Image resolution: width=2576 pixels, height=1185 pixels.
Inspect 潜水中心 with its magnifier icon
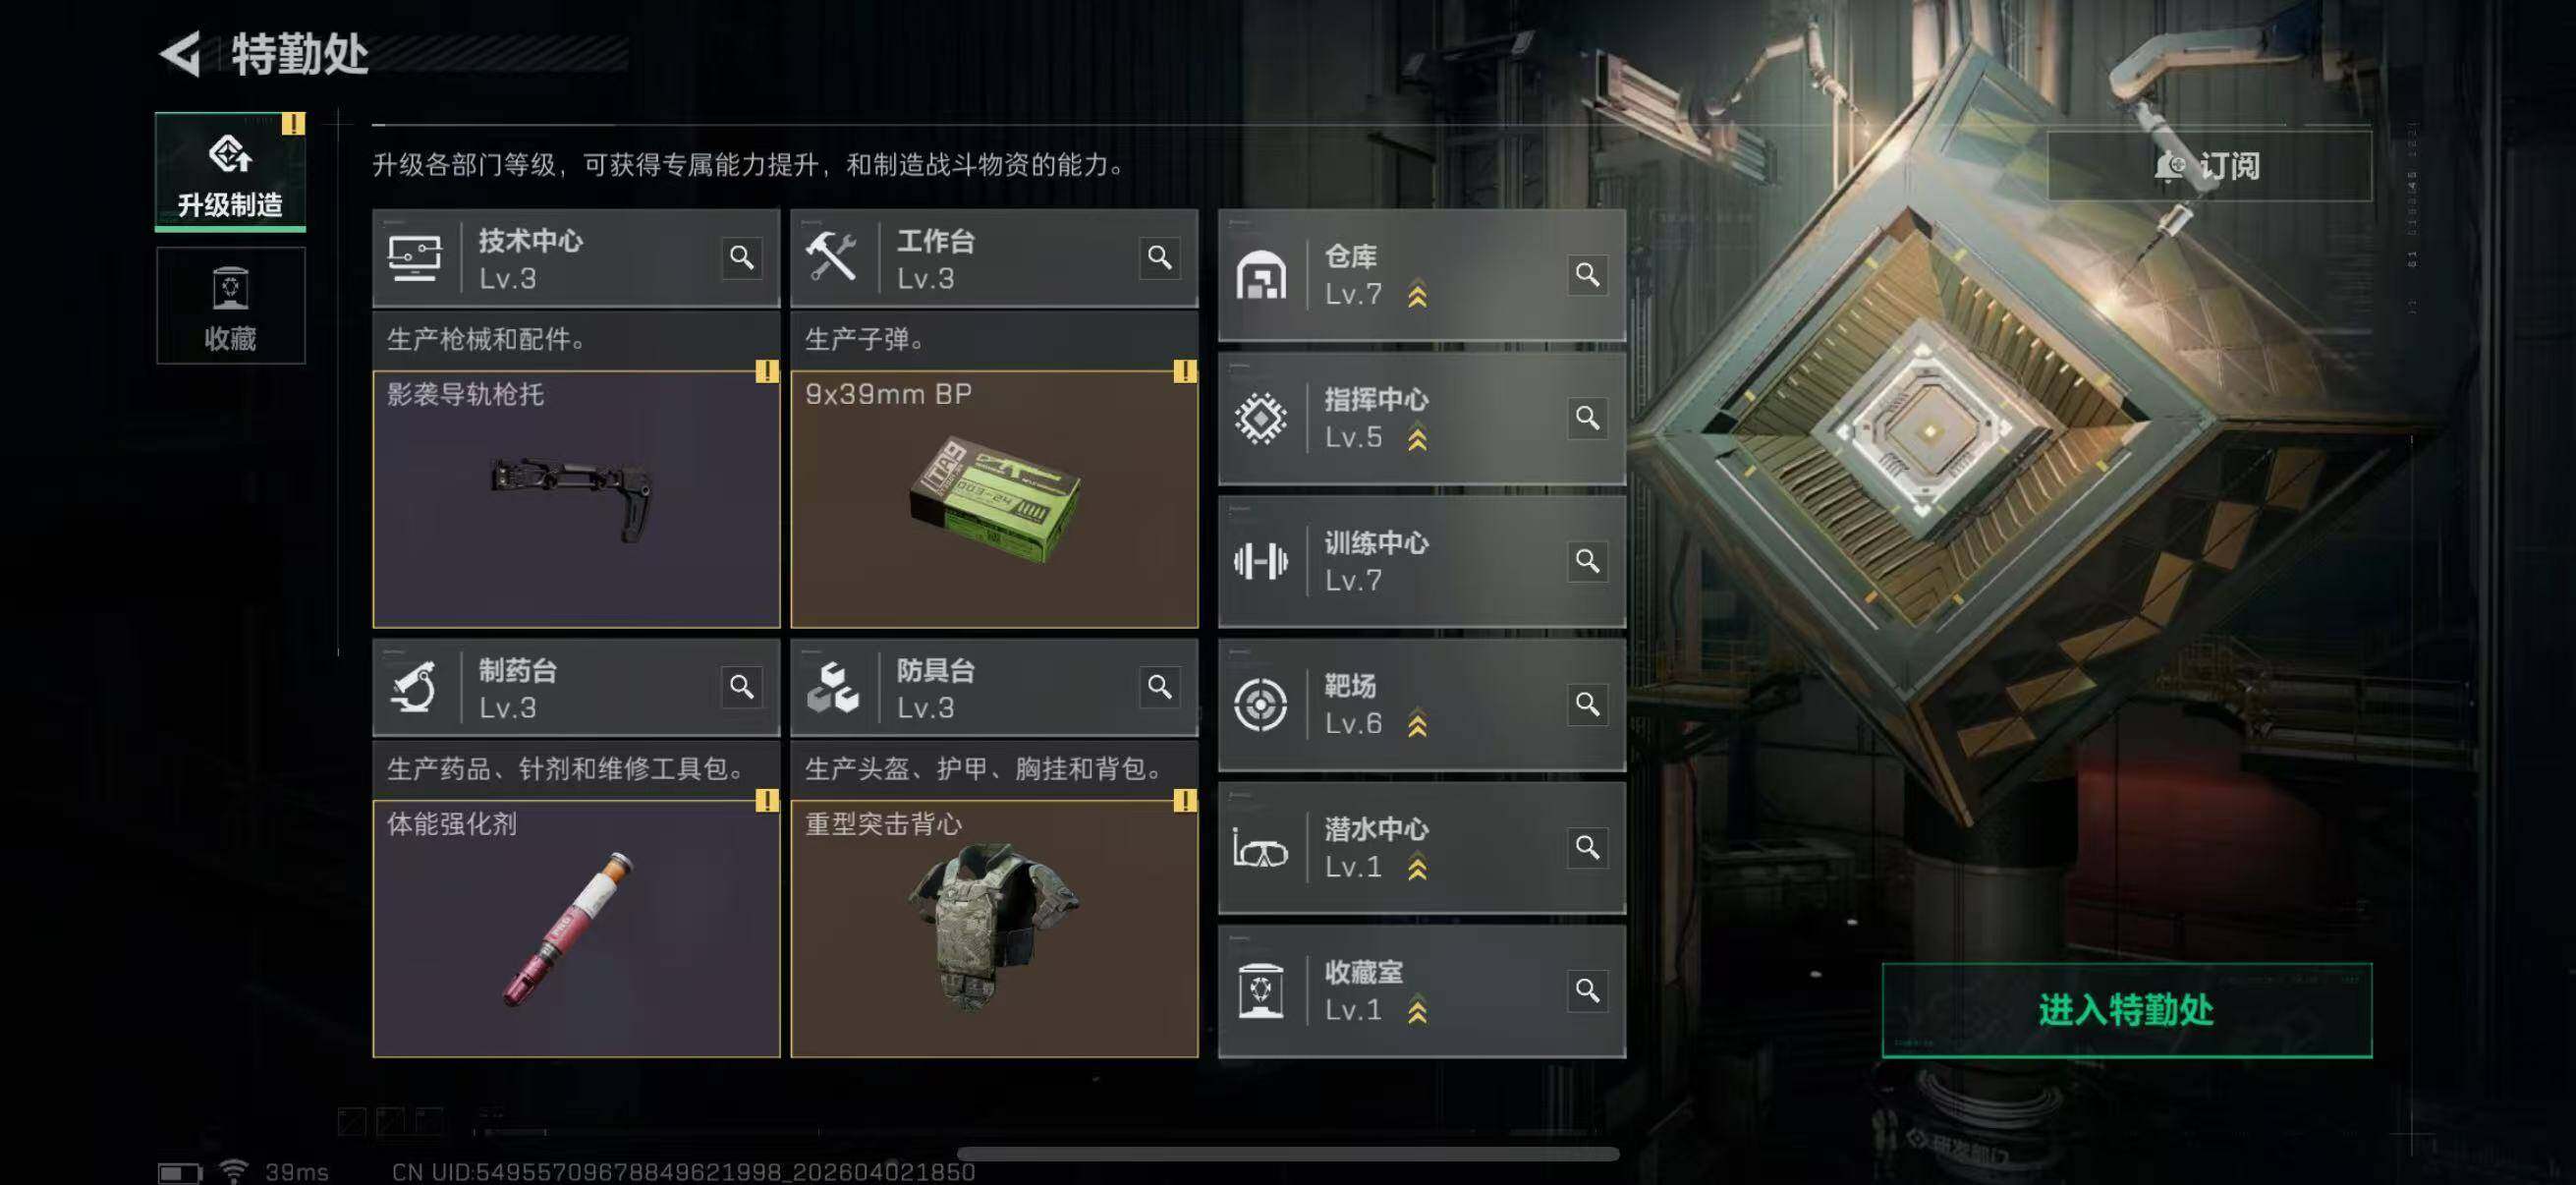pyautogui.click(x=1587, y=847)
